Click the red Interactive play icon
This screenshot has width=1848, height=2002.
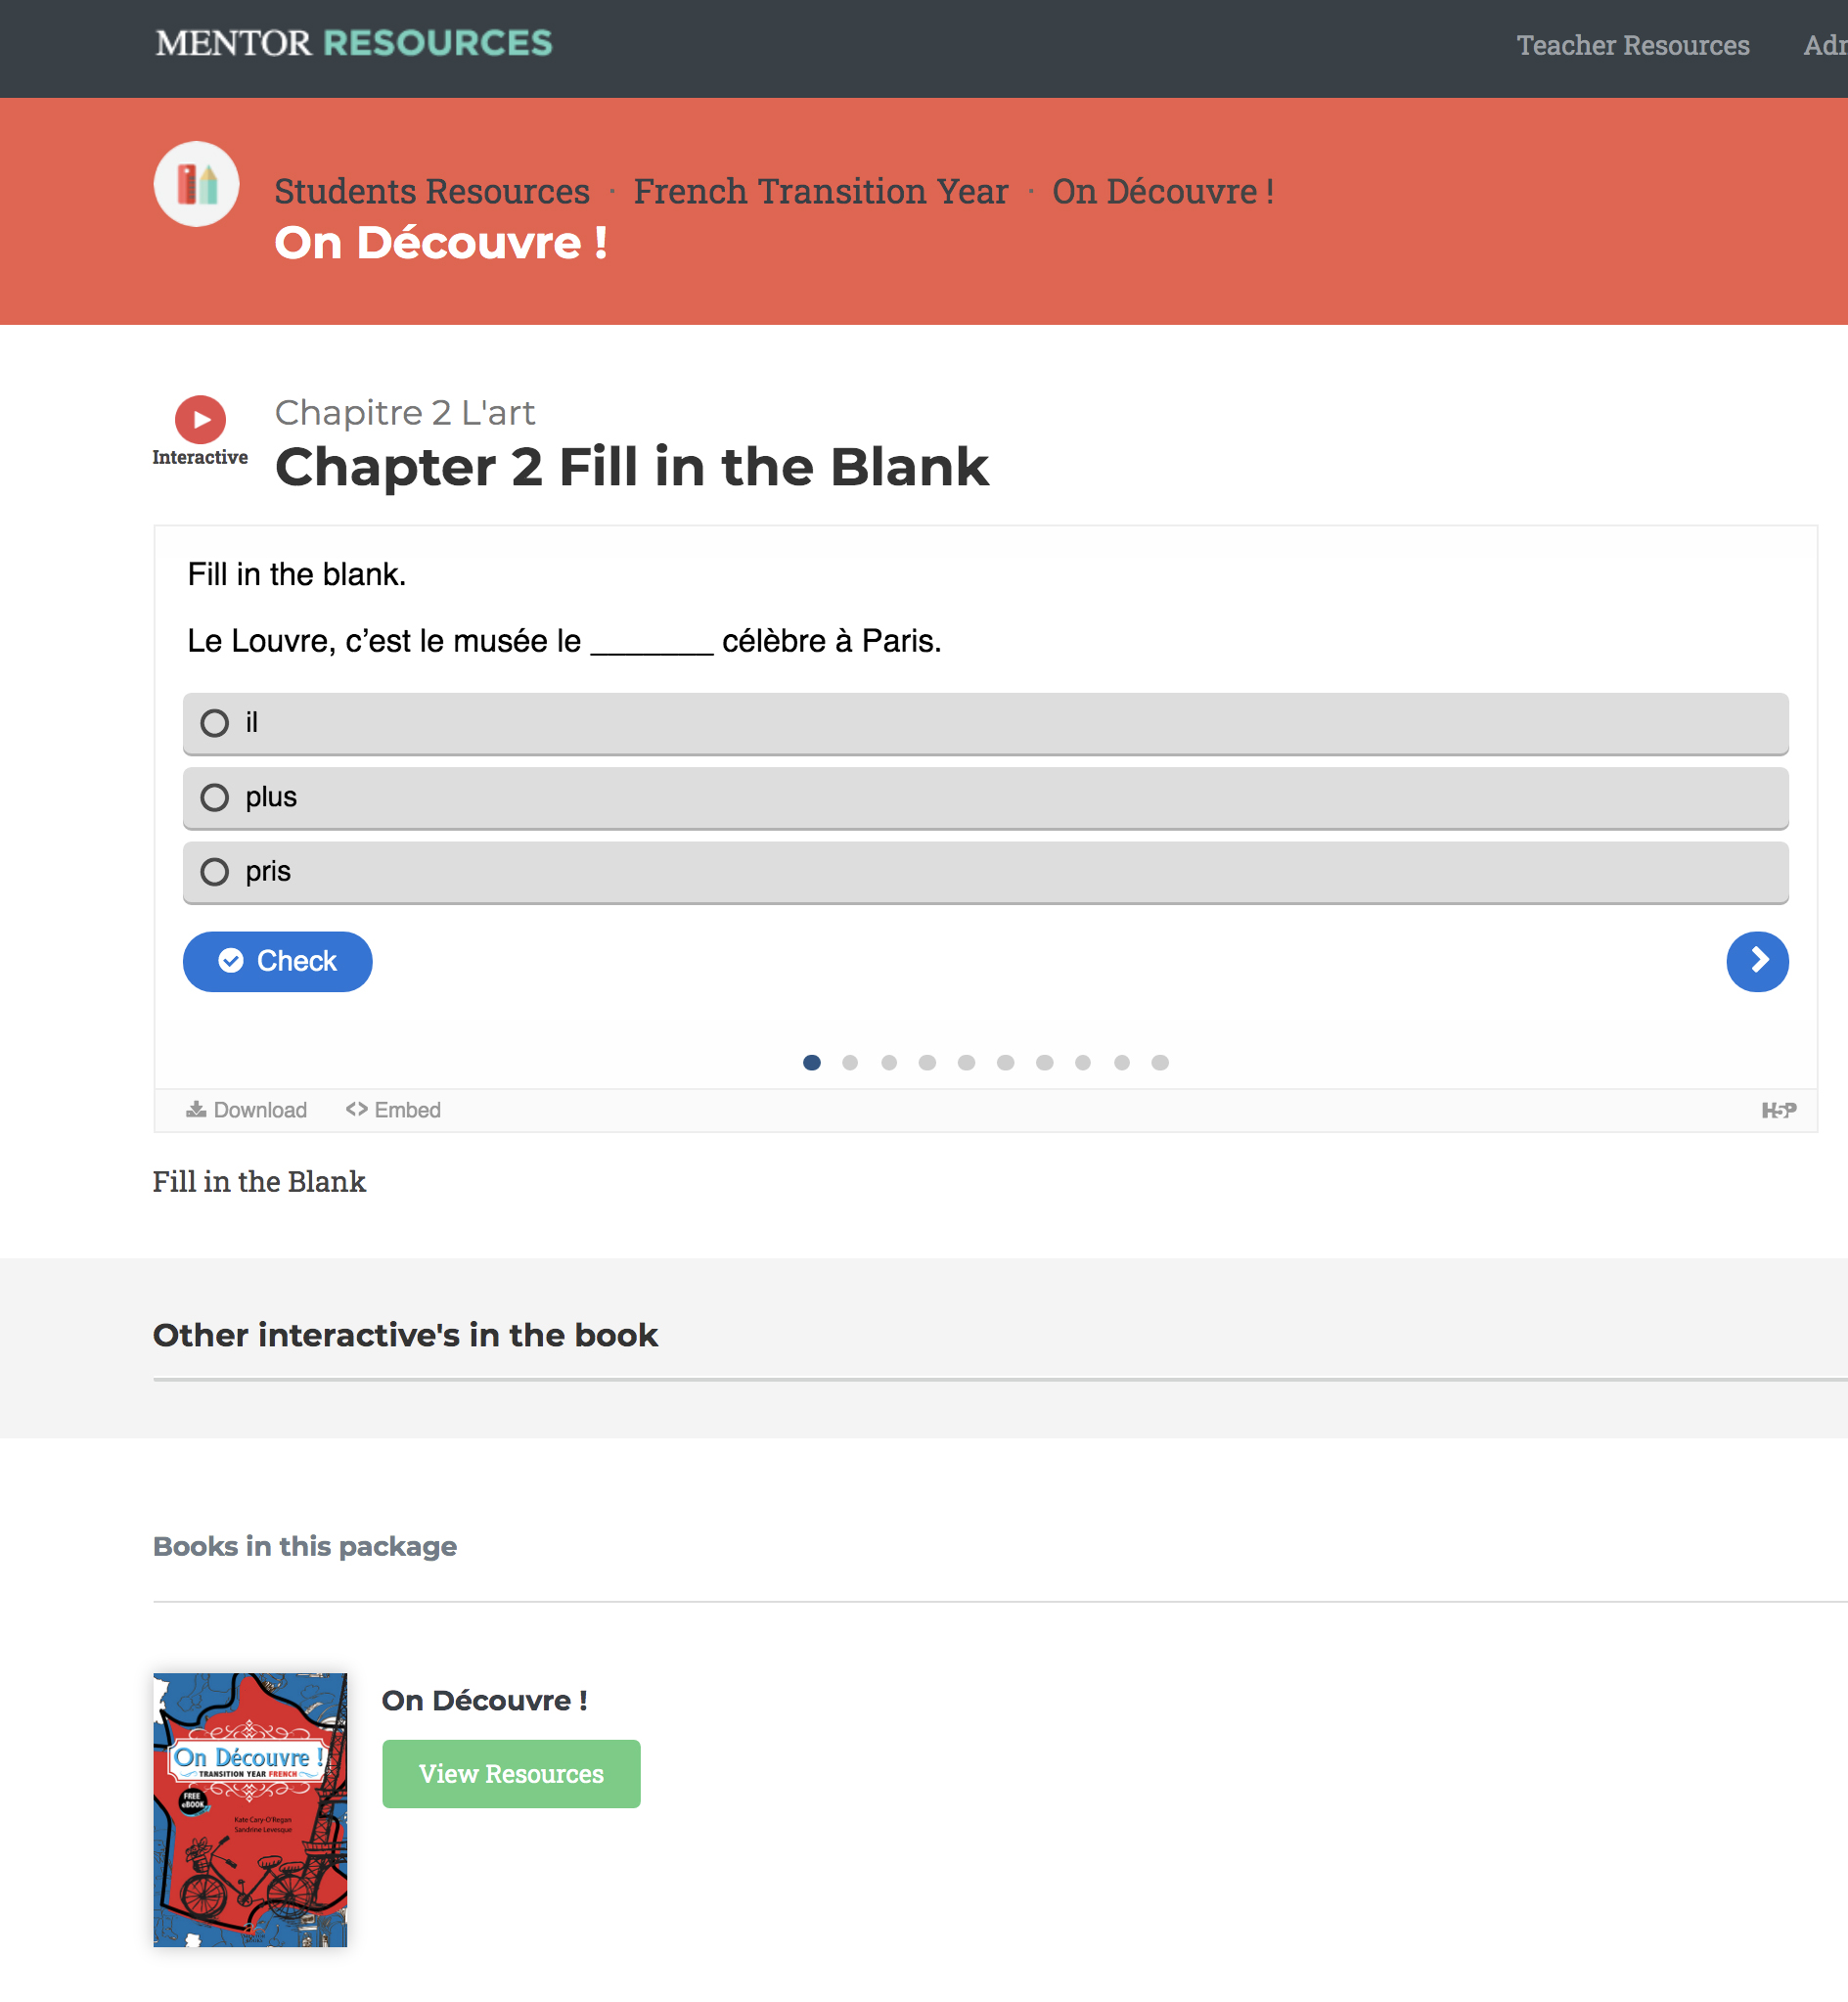[200, 419]
